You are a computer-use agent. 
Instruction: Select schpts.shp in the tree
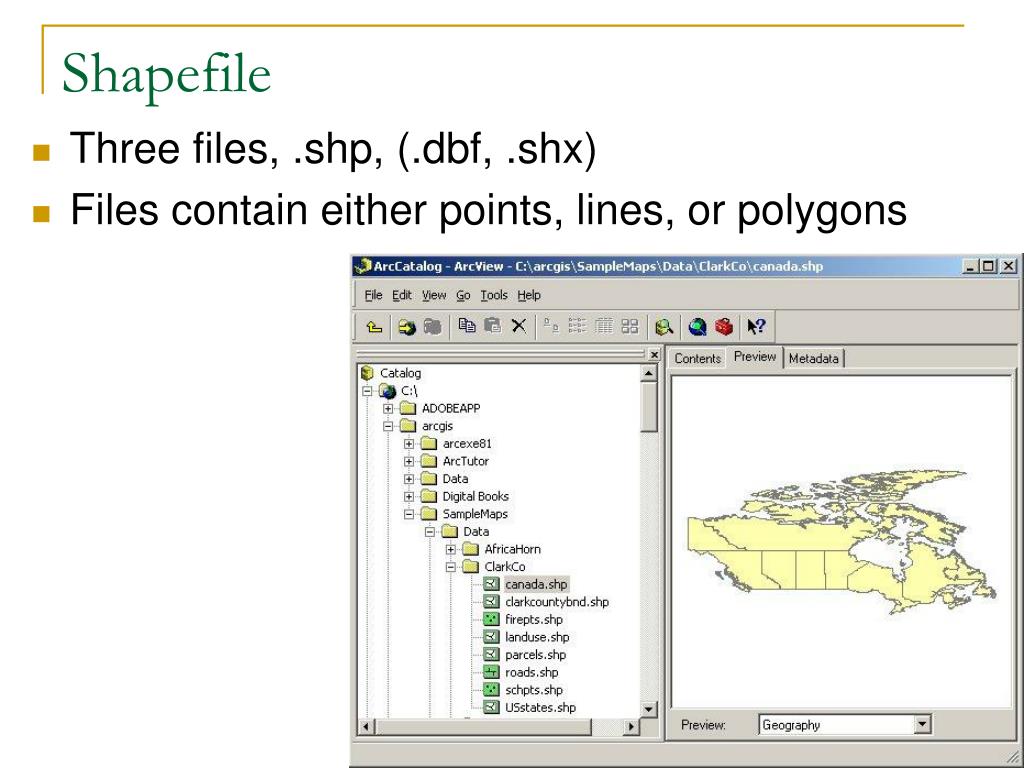534,690
